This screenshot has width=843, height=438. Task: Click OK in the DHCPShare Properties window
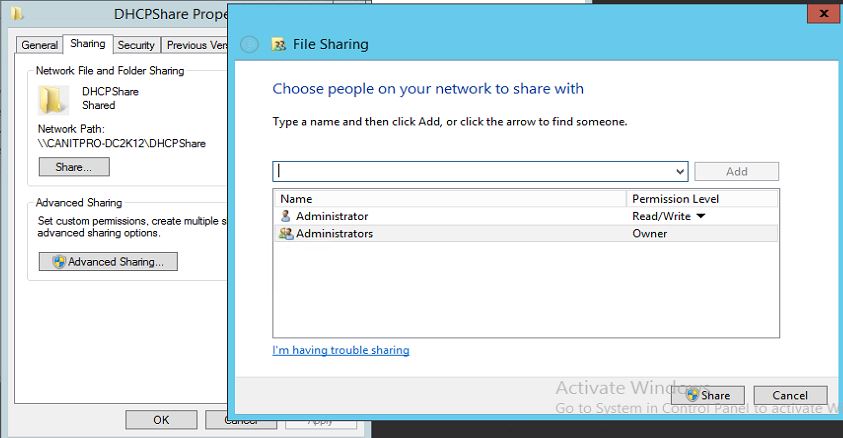(x=161, y=420)
